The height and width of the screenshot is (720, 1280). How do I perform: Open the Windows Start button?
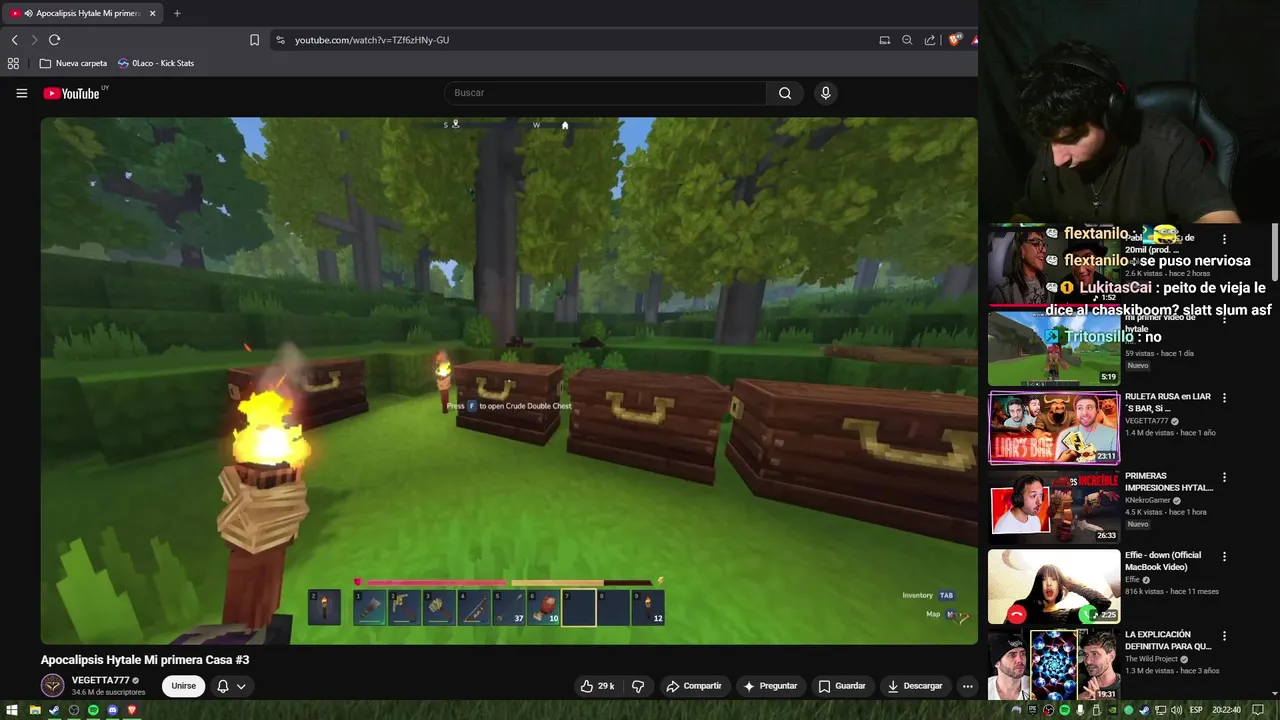click(13, 710)
